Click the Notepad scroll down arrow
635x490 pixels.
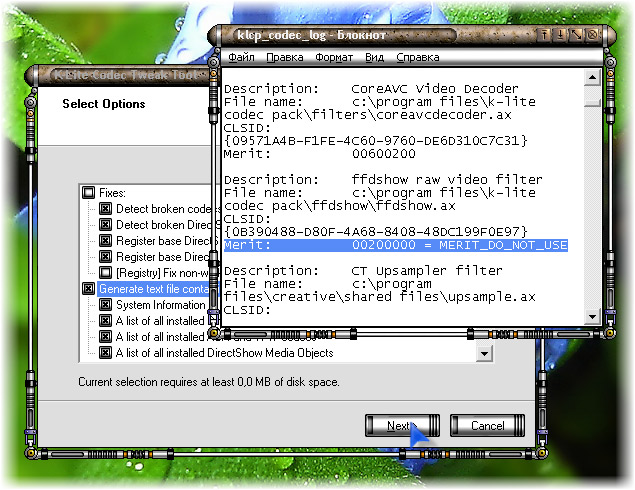pyautogui.click(x=592, y=316)
